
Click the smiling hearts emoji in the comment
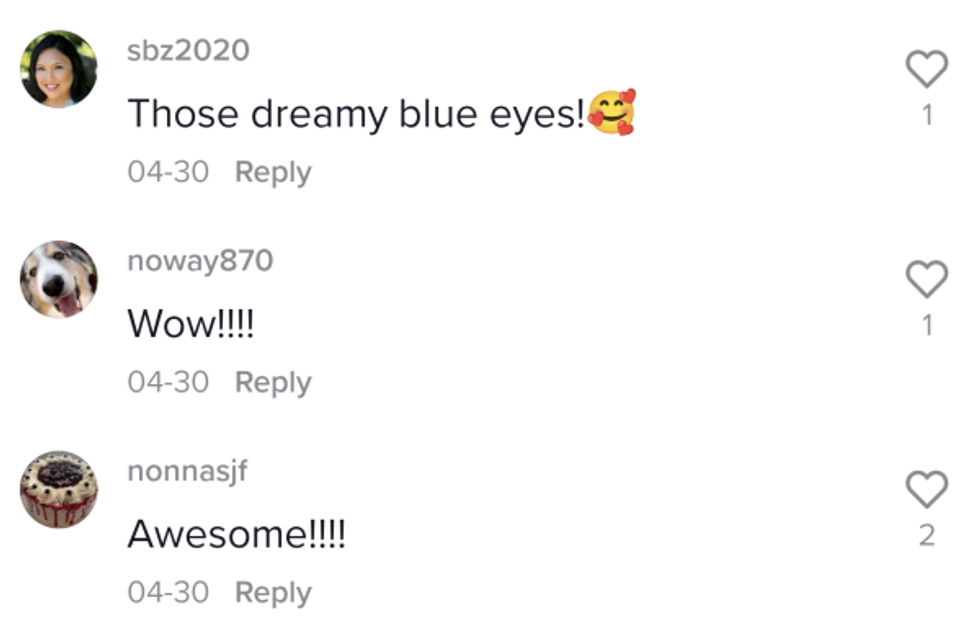(x=612, y=113)
